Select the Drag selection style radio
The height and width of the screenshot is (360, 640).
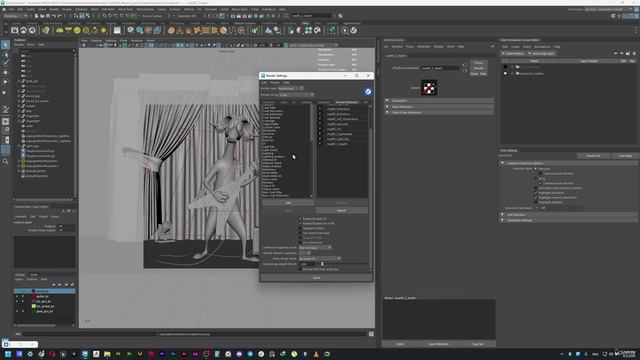click(536, 178)
